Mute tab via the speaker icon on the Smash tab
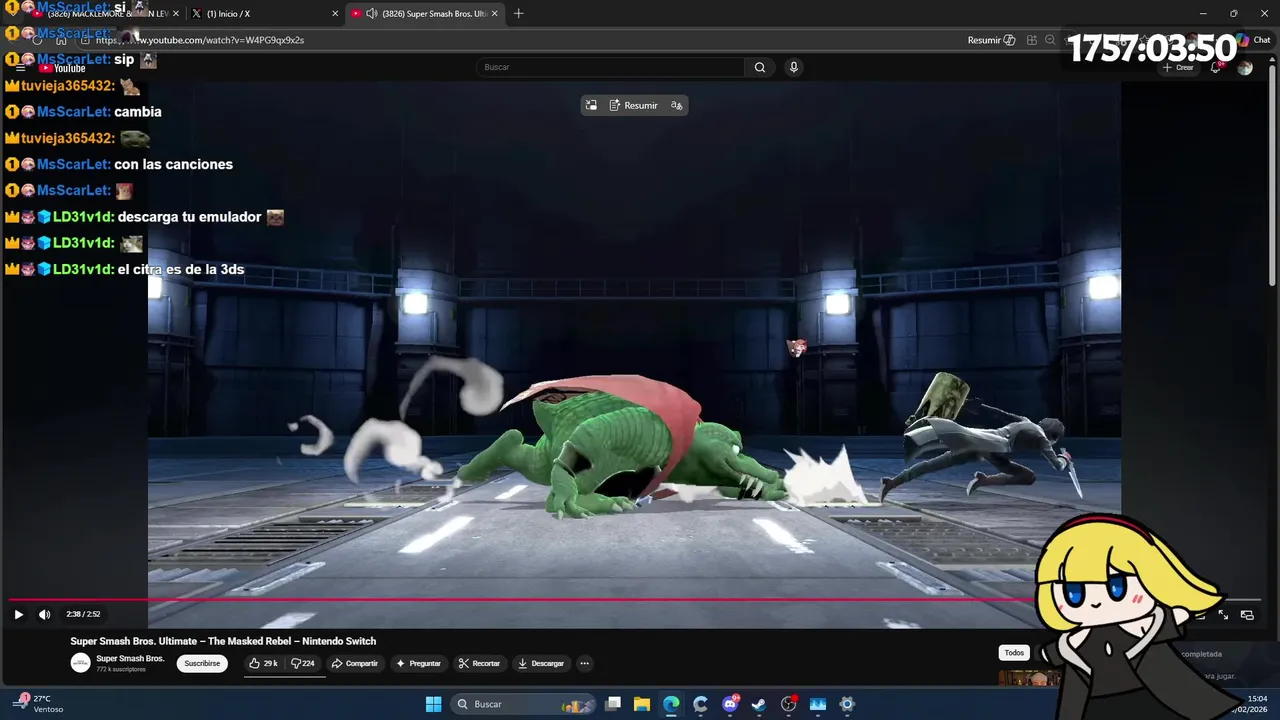 (x=372, y=13)
